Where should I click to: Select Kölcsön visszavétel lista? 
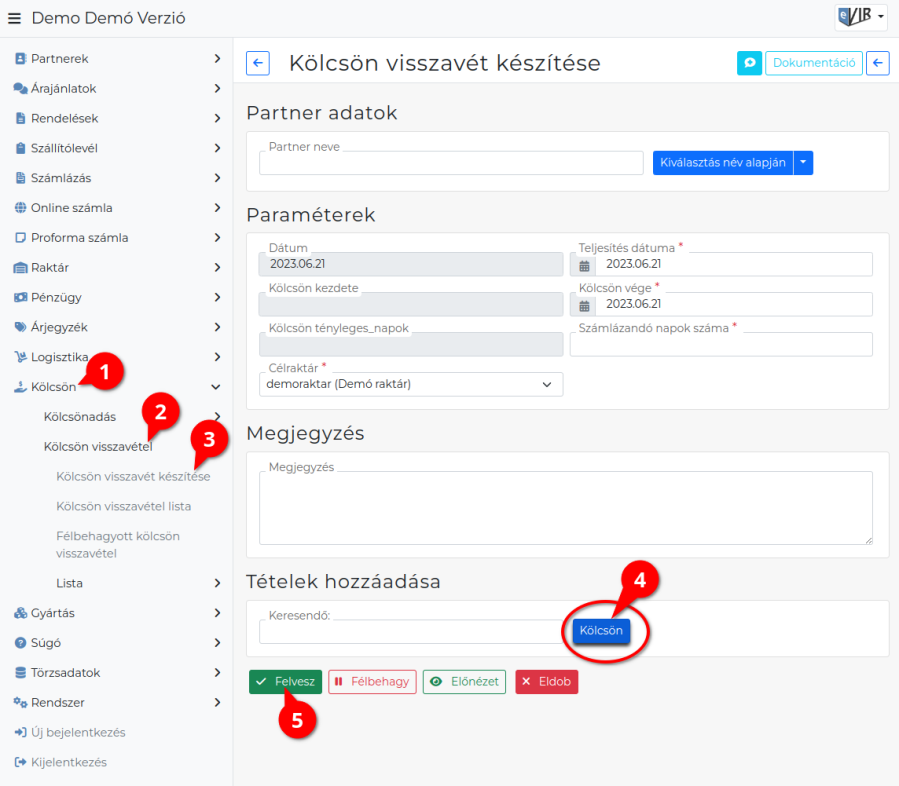click(123, 506)
